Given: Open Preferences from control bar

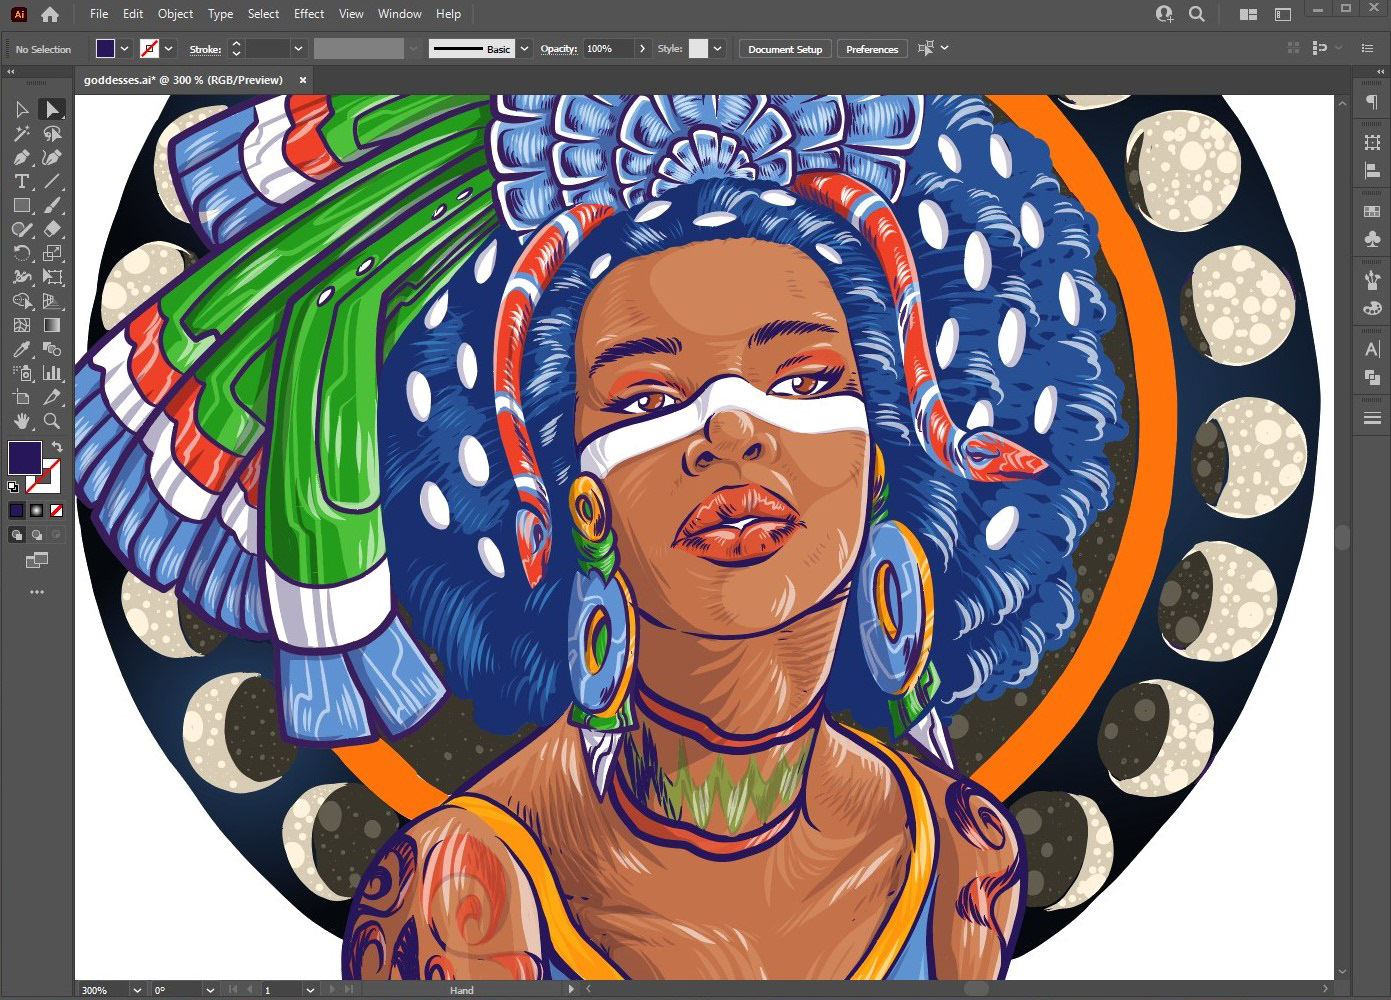Looking at the screenshot, I should click(x=872, y=49).
